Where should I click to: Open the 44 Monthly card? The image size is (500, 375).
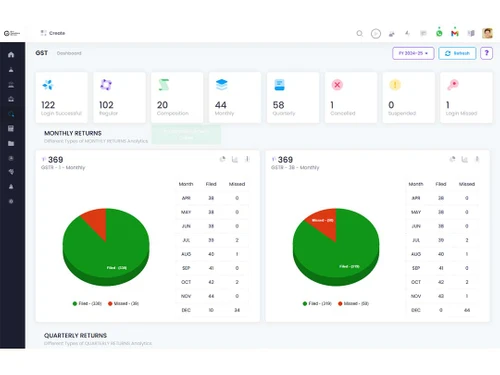235,98
